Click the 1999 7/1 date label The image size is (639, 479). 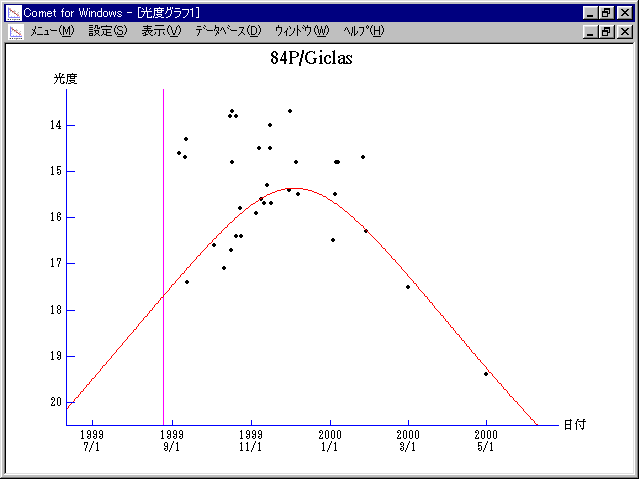(x=92, y=441)
